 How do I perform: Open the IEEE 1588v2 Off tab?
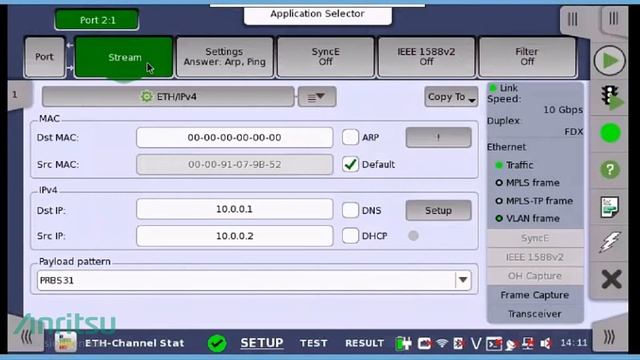point(426,57)
